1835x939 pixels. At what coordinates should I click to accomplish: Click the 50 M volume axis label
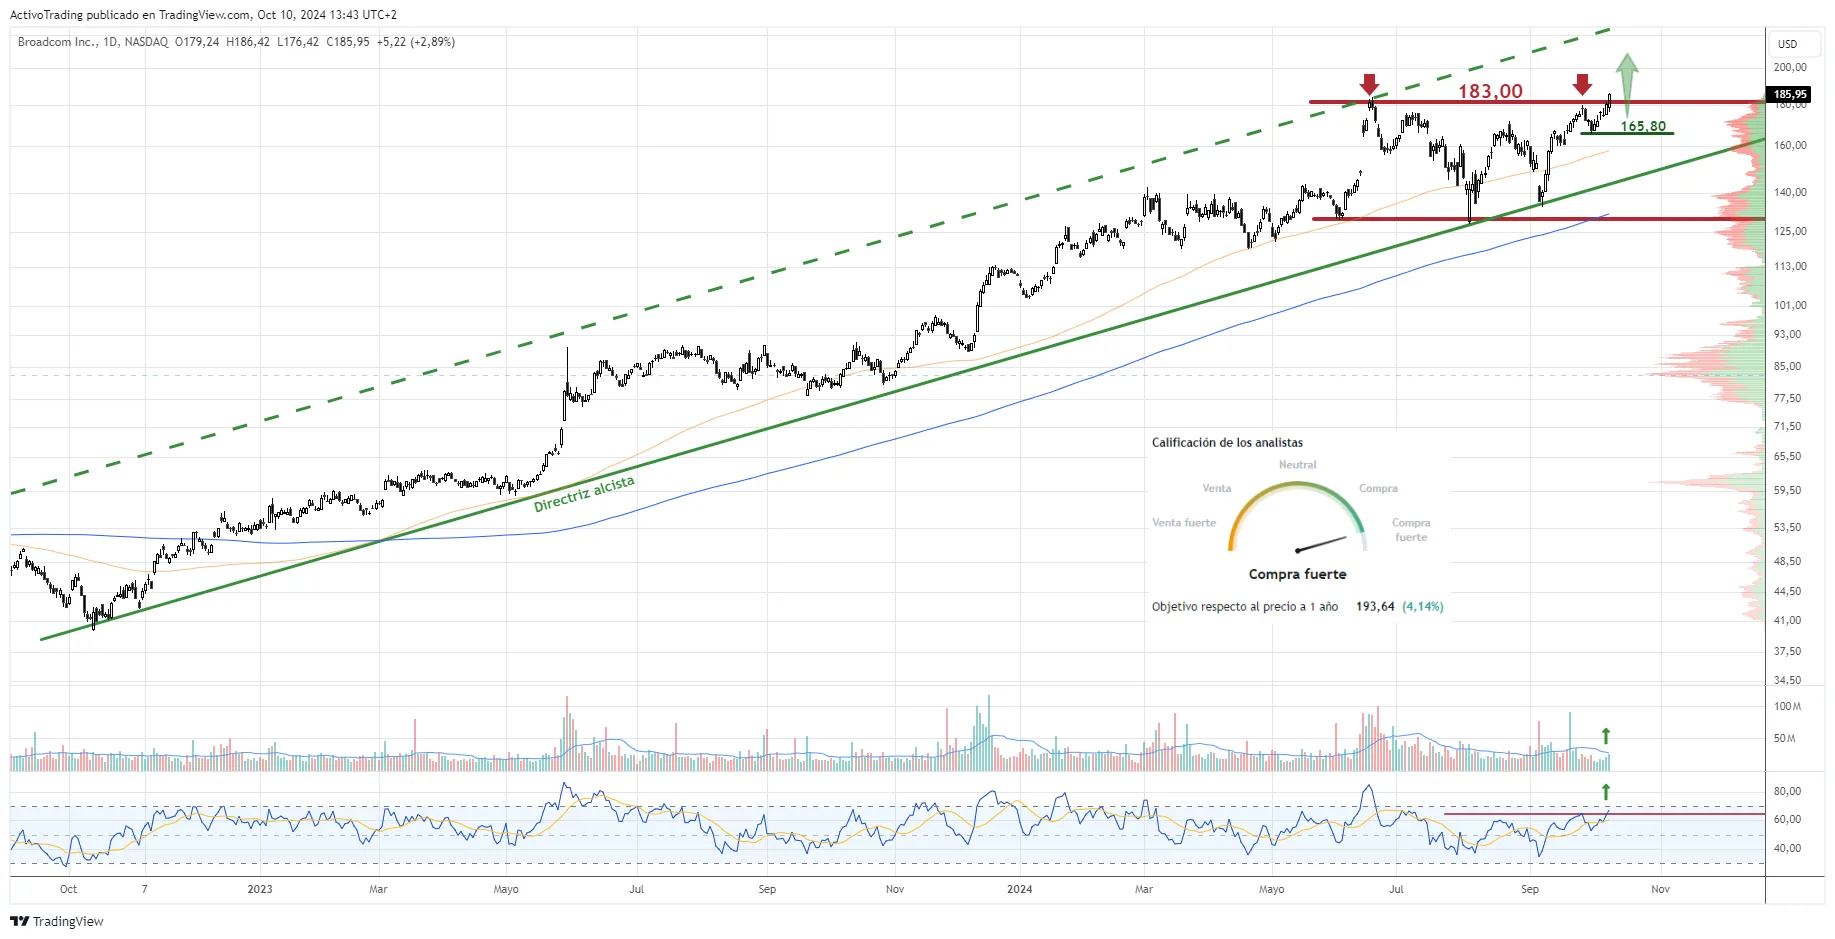pos(1784,738)
